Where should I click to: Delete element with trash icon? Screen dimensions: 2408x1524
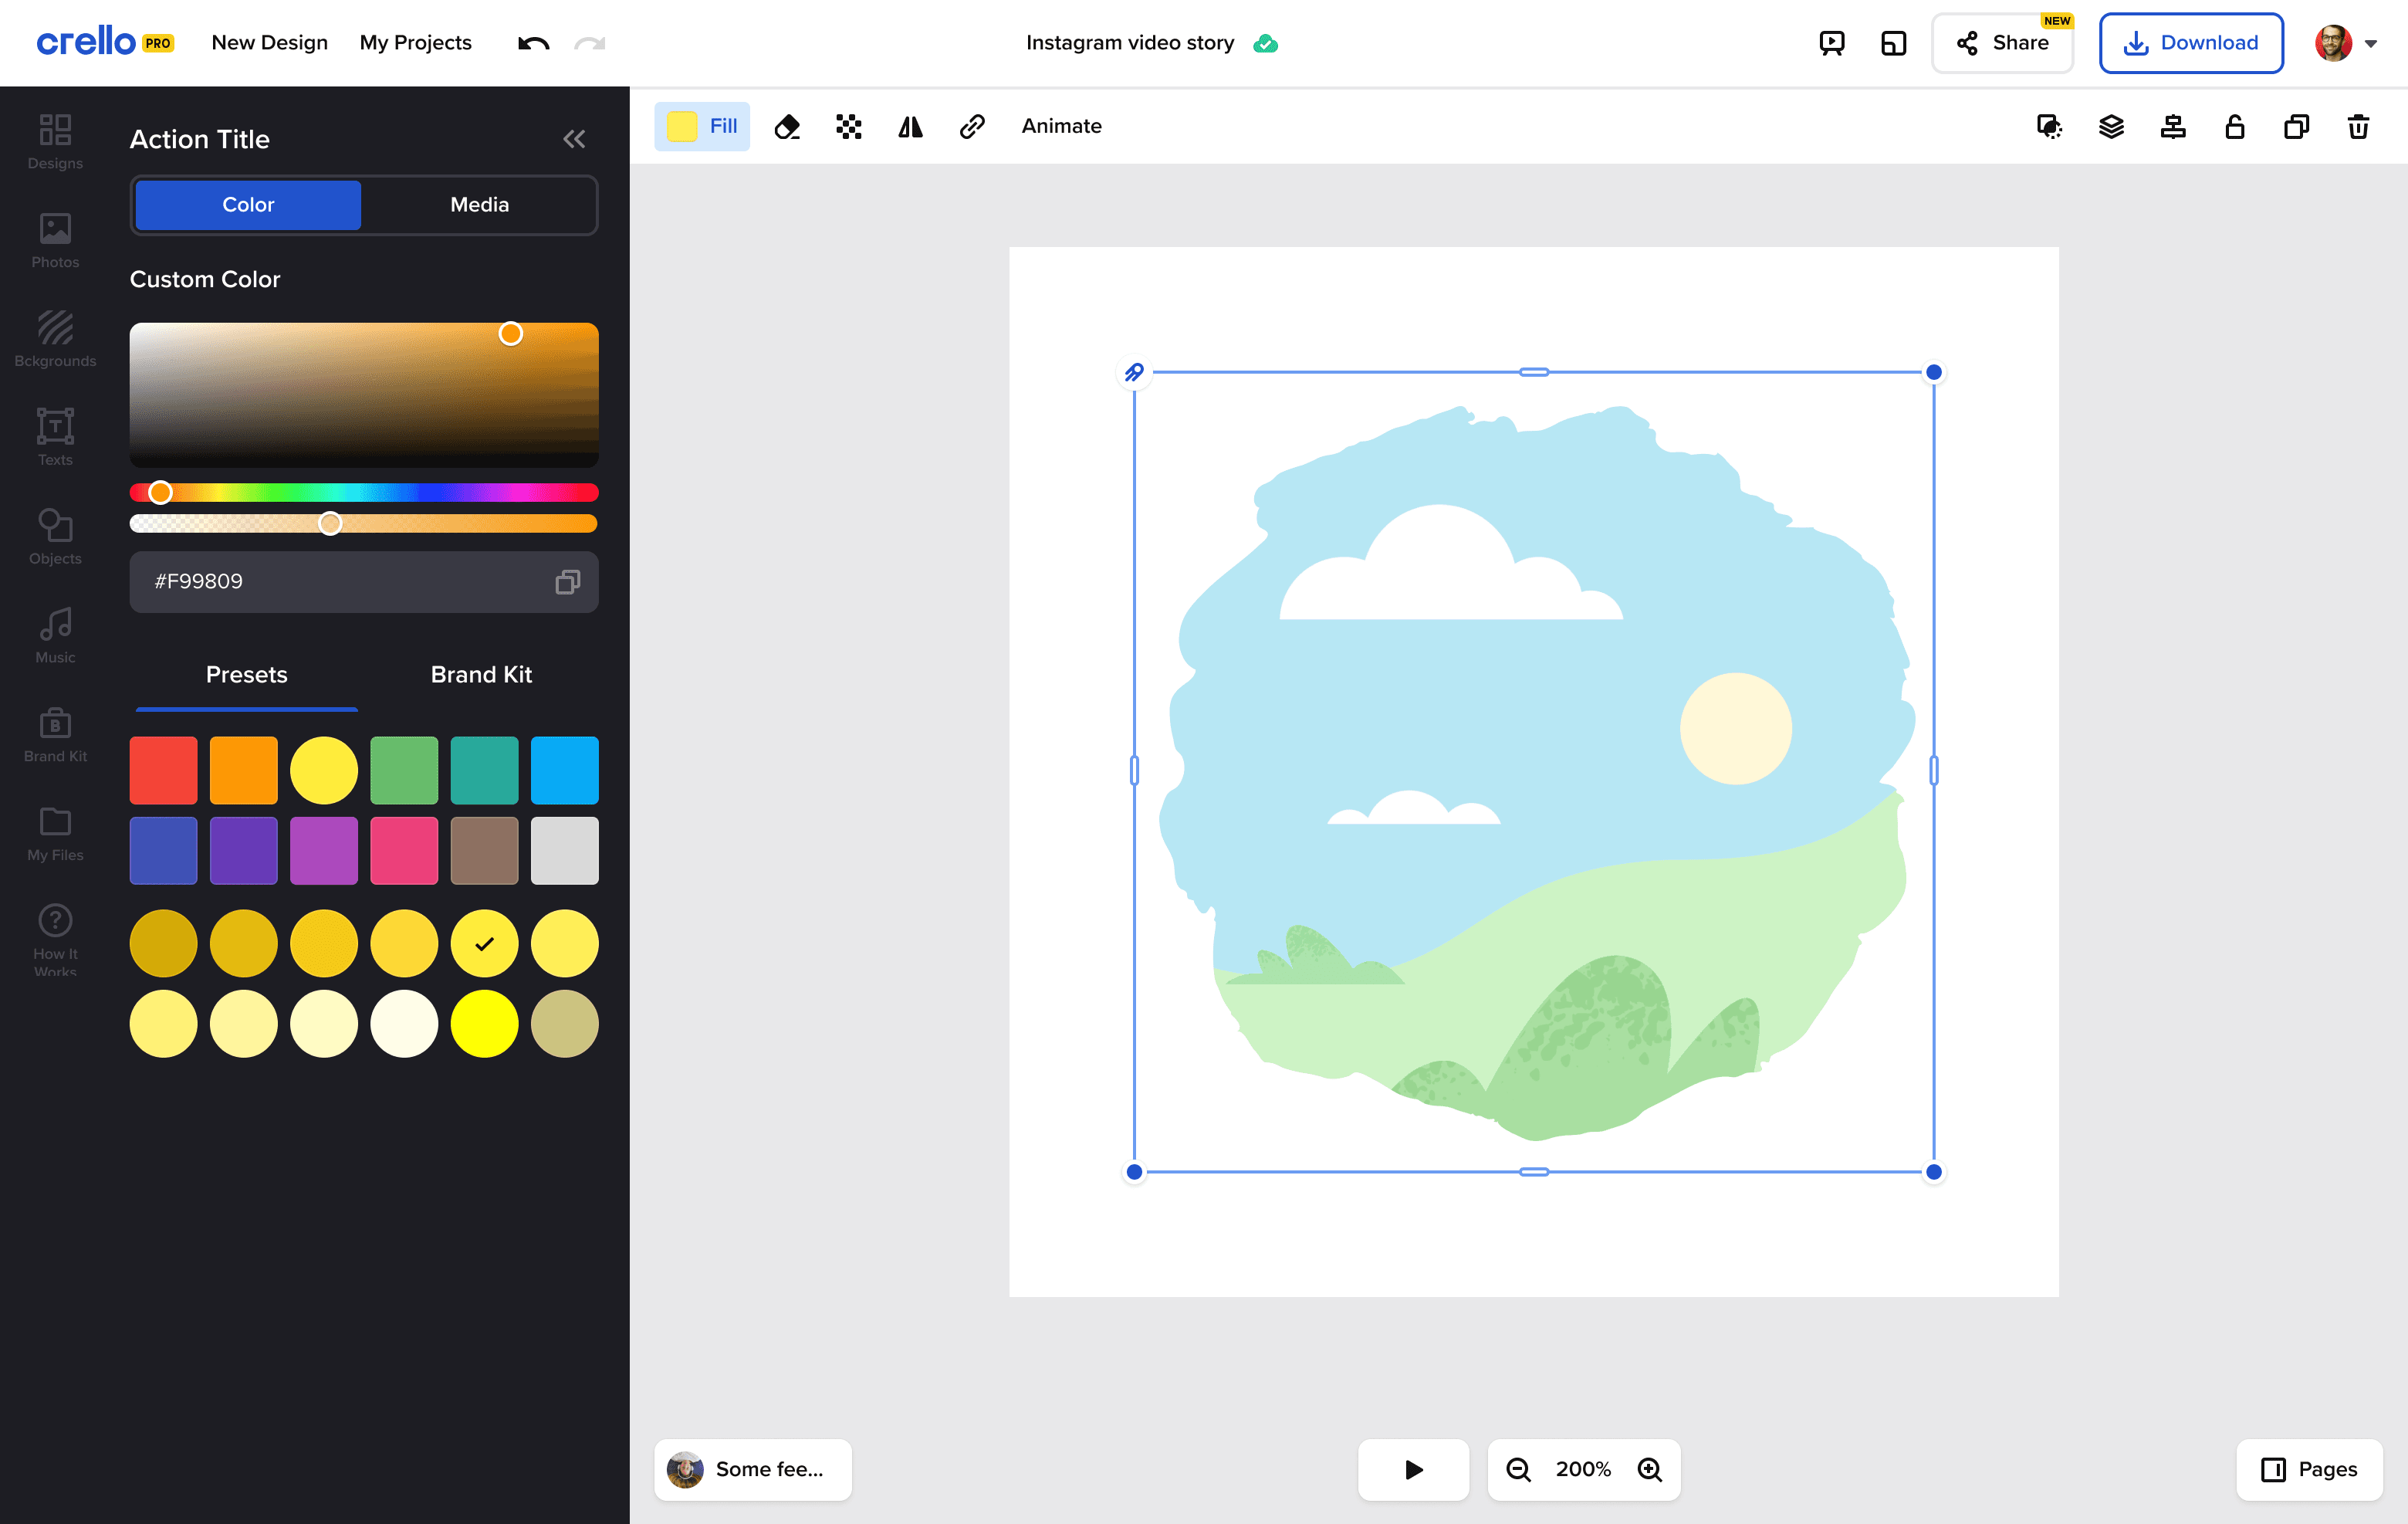coord(2358,127)
